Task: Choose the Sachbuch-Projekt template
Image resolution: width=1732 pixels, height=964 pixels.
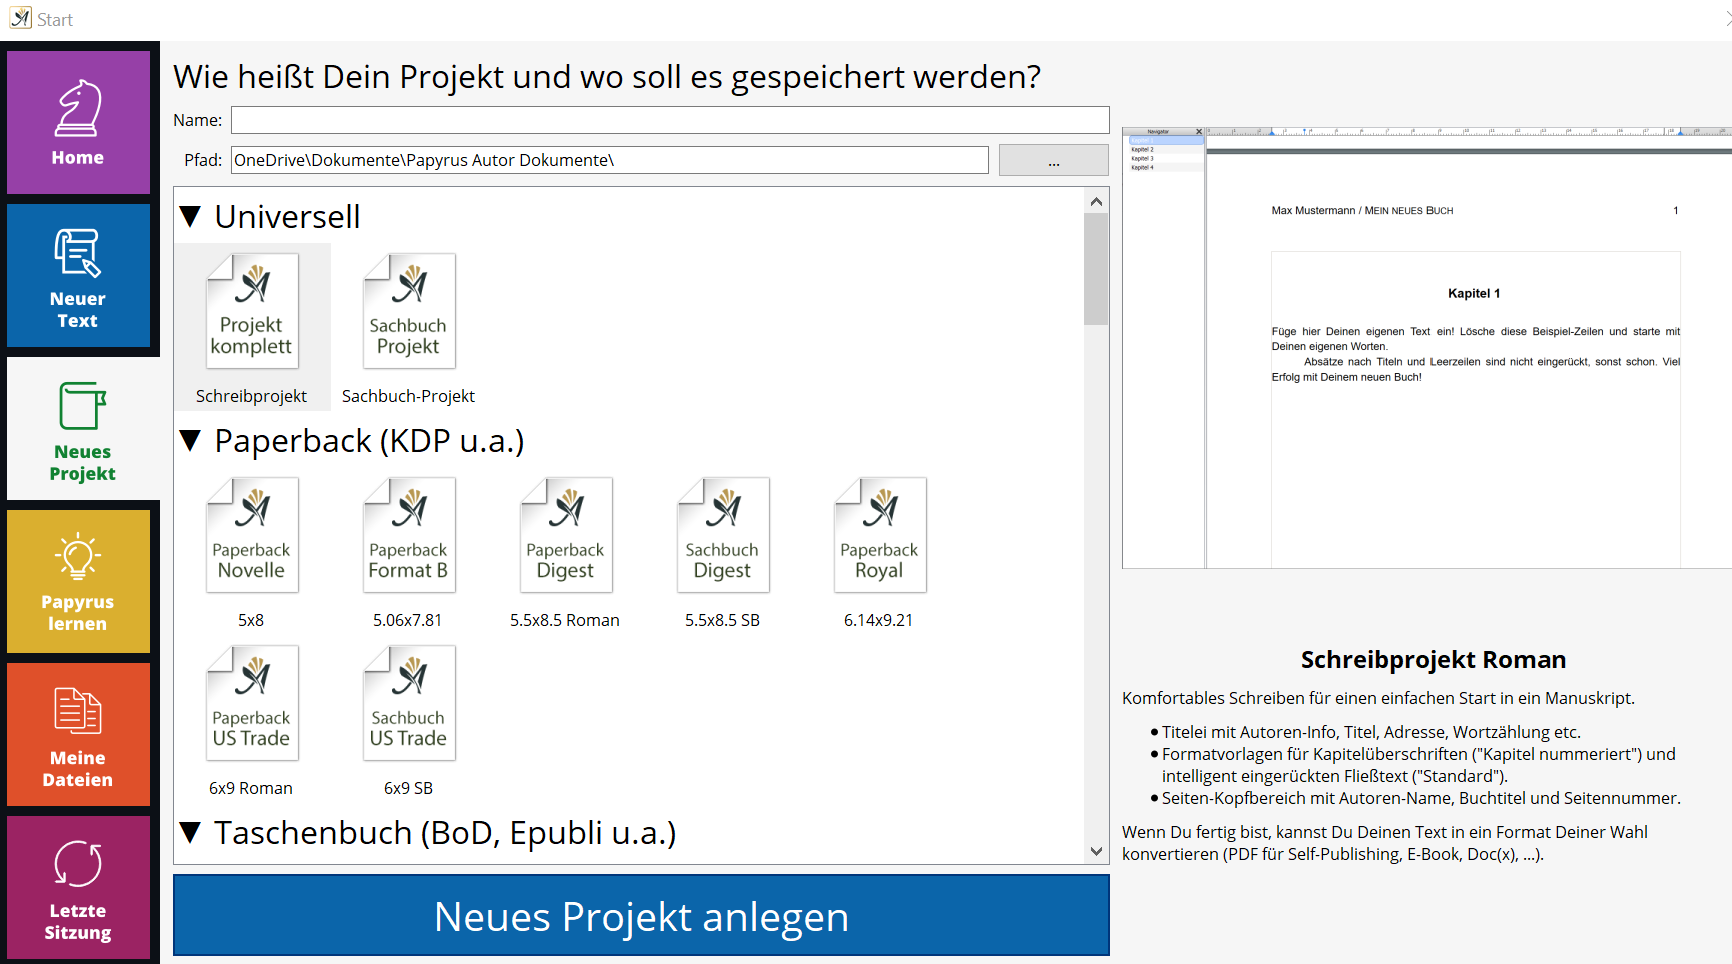Action: click(408, 310)
